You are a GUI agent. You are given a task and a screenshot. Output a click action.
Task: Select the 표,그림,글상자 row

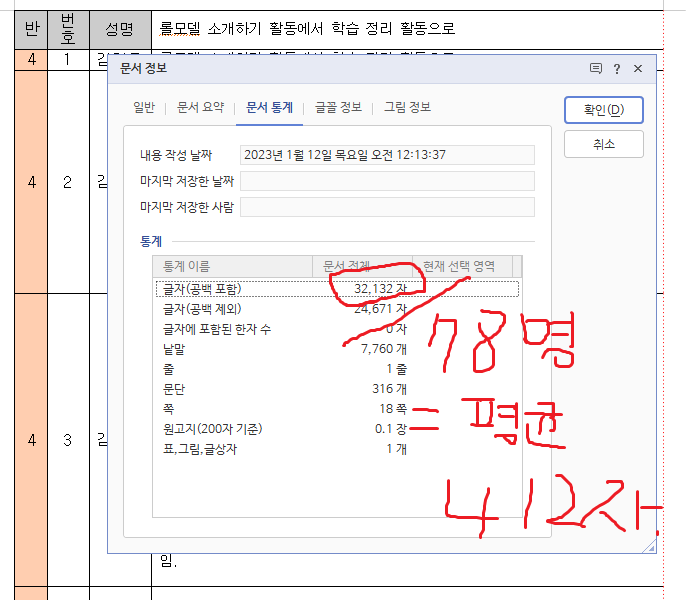(337, 449)
